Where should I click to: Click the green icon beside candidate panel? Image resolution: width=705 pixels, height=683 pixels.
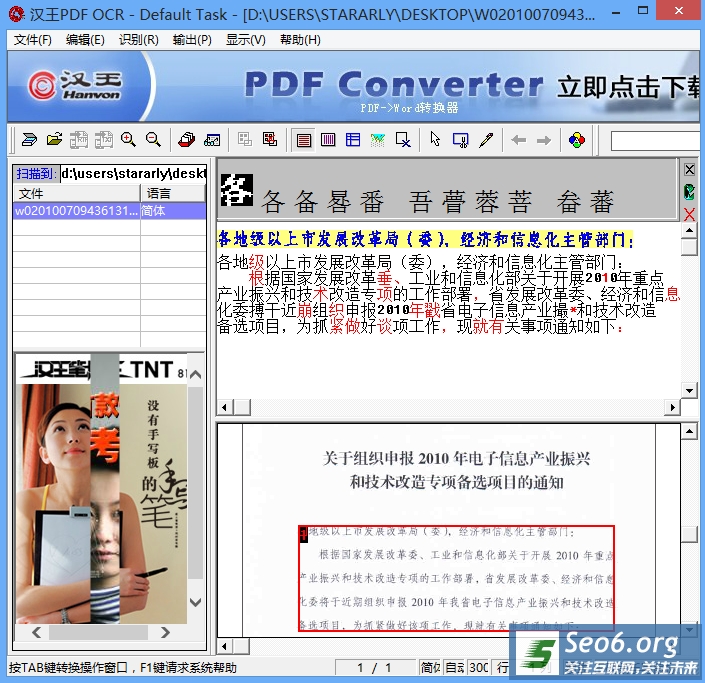[x=689, y=192]
